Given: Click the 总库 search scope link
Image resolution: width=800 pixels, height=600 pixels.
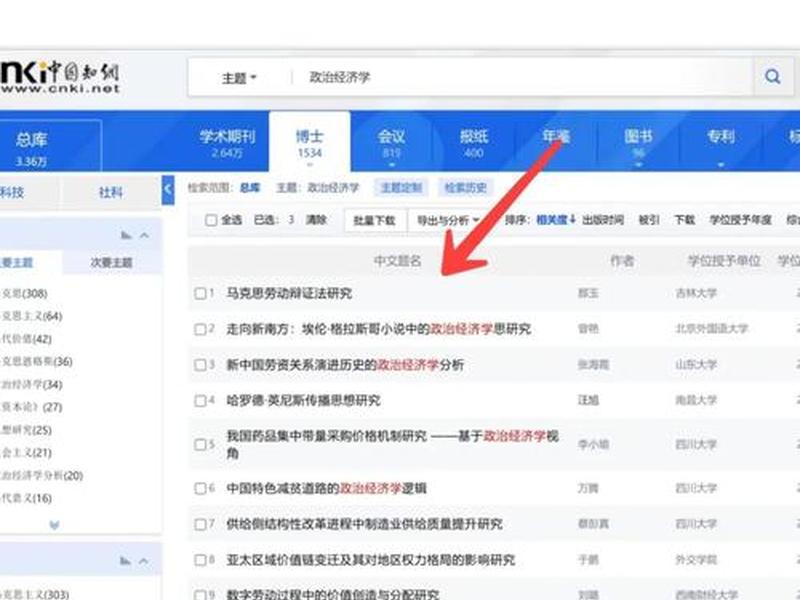Looking at the screenshot, I should [x=250, y=188].
